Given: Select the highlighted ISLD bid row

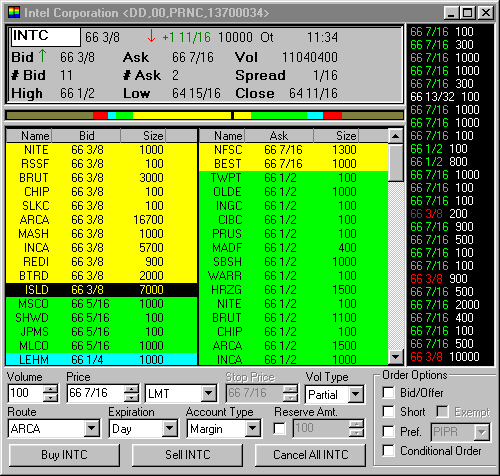Looking at the screenshot, I should coord(102,290).
